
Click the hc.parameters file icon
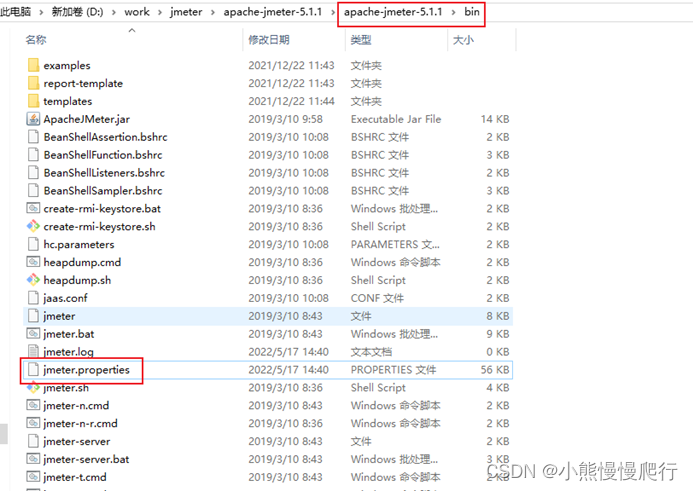click(33, 244)
